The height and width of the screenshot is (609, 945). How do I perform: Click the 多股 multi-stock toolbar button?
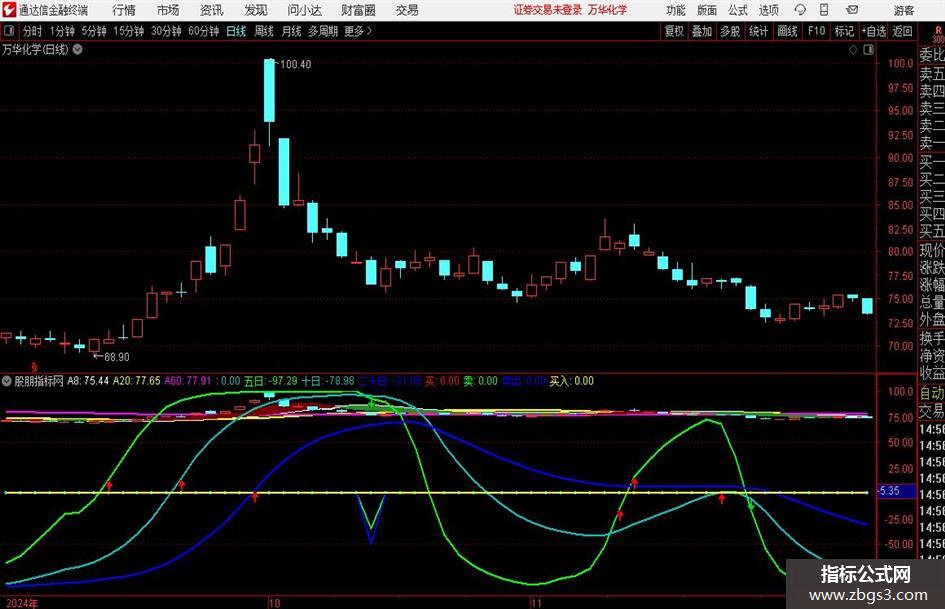pyautogui.click(x=730, y=31)
